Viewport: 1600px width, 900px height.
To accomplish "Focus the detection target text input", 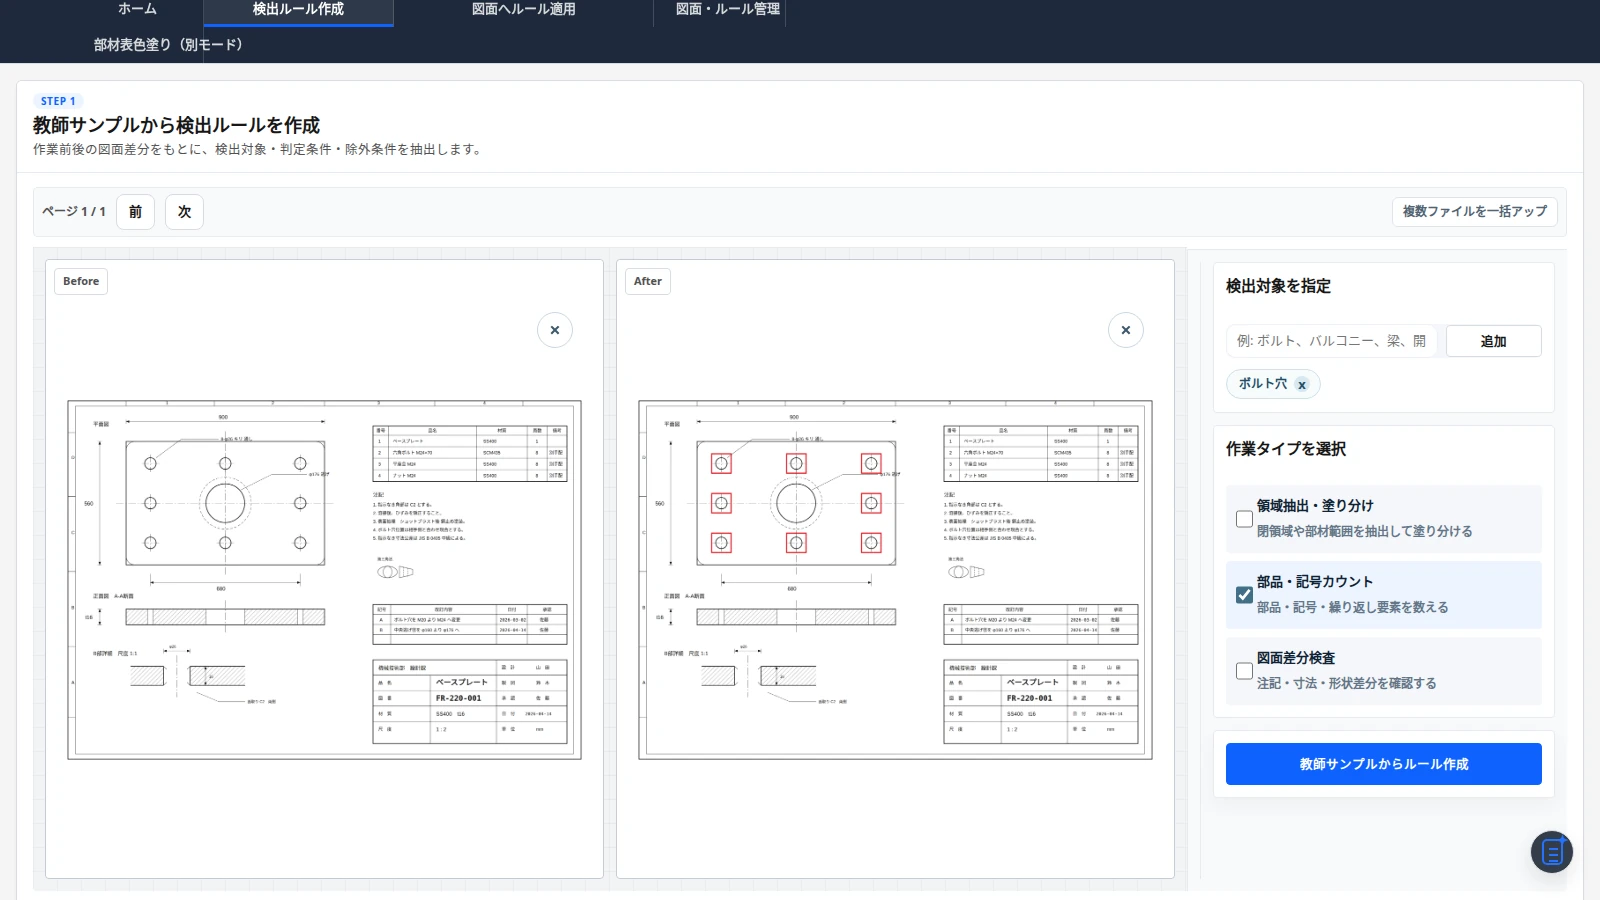I will point(1332,341).
